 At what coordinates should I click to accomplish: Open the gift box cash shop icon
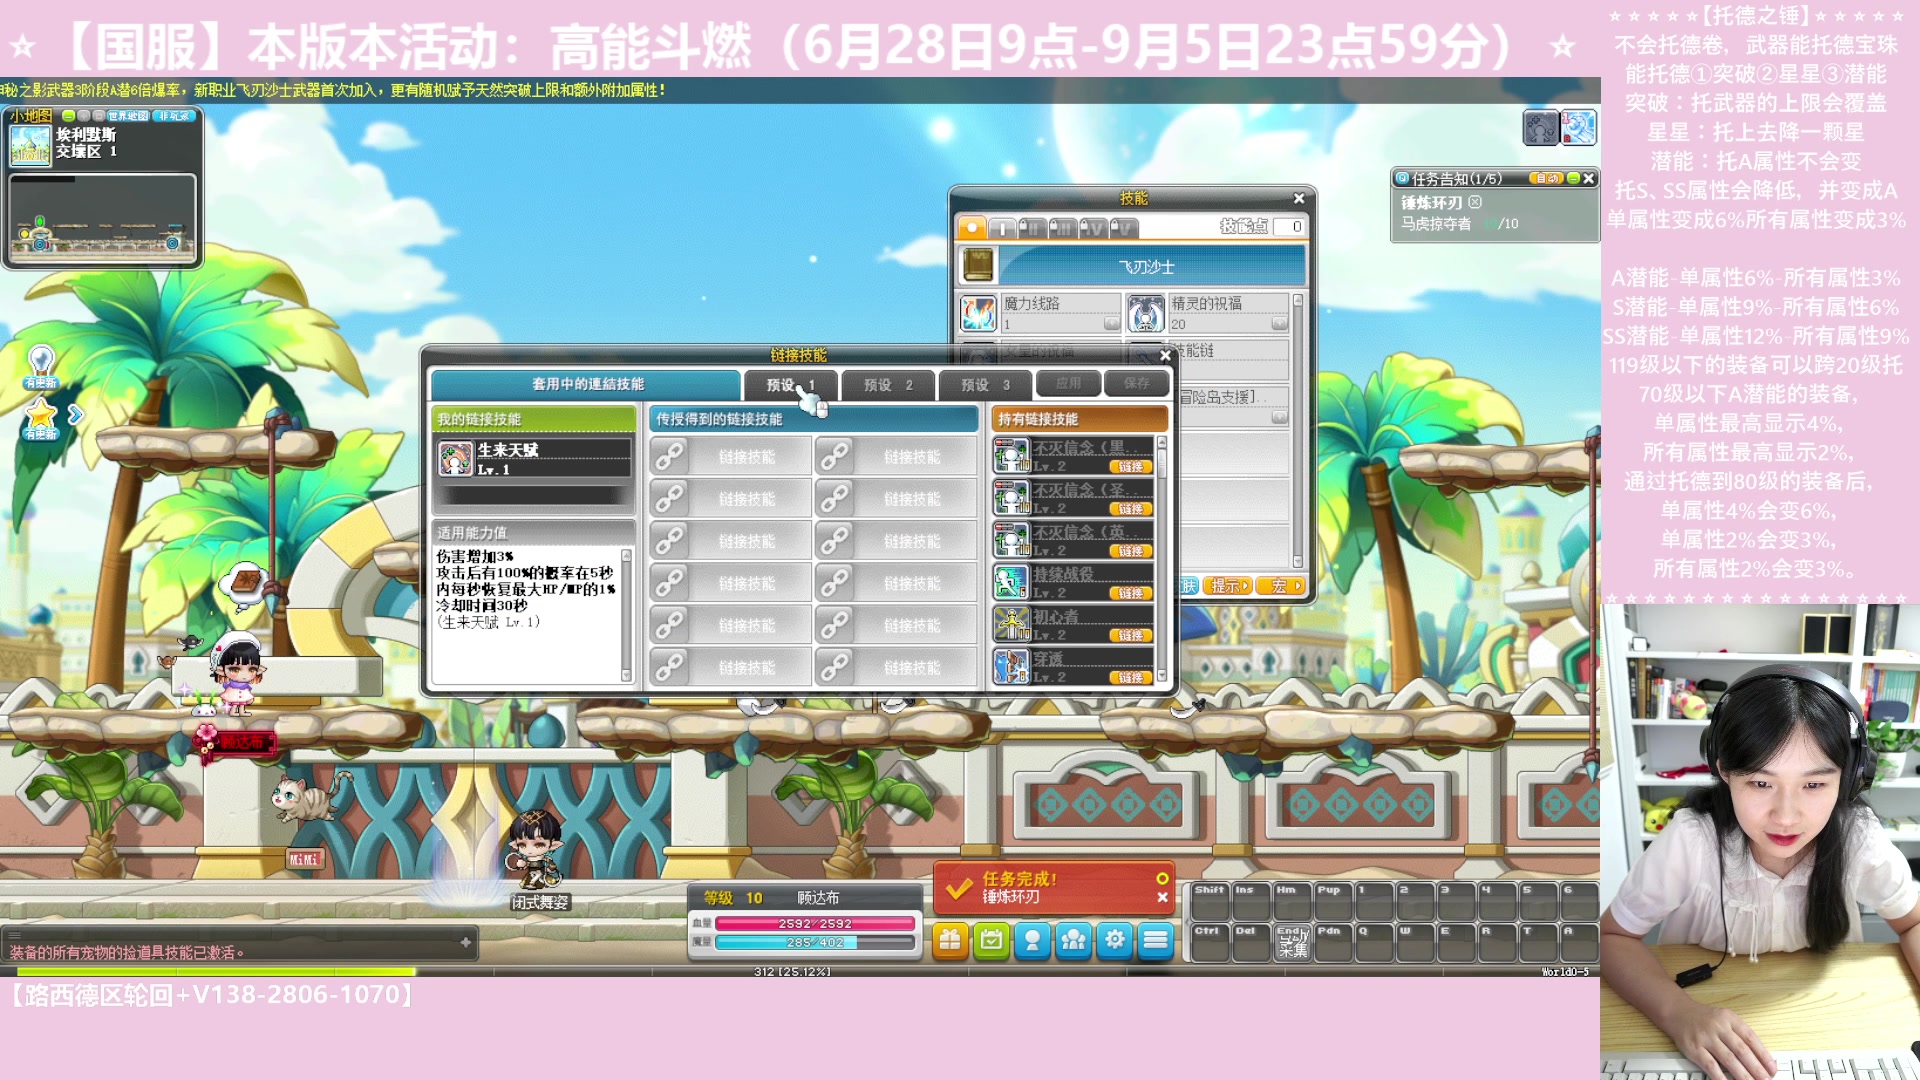click(950, 940)
